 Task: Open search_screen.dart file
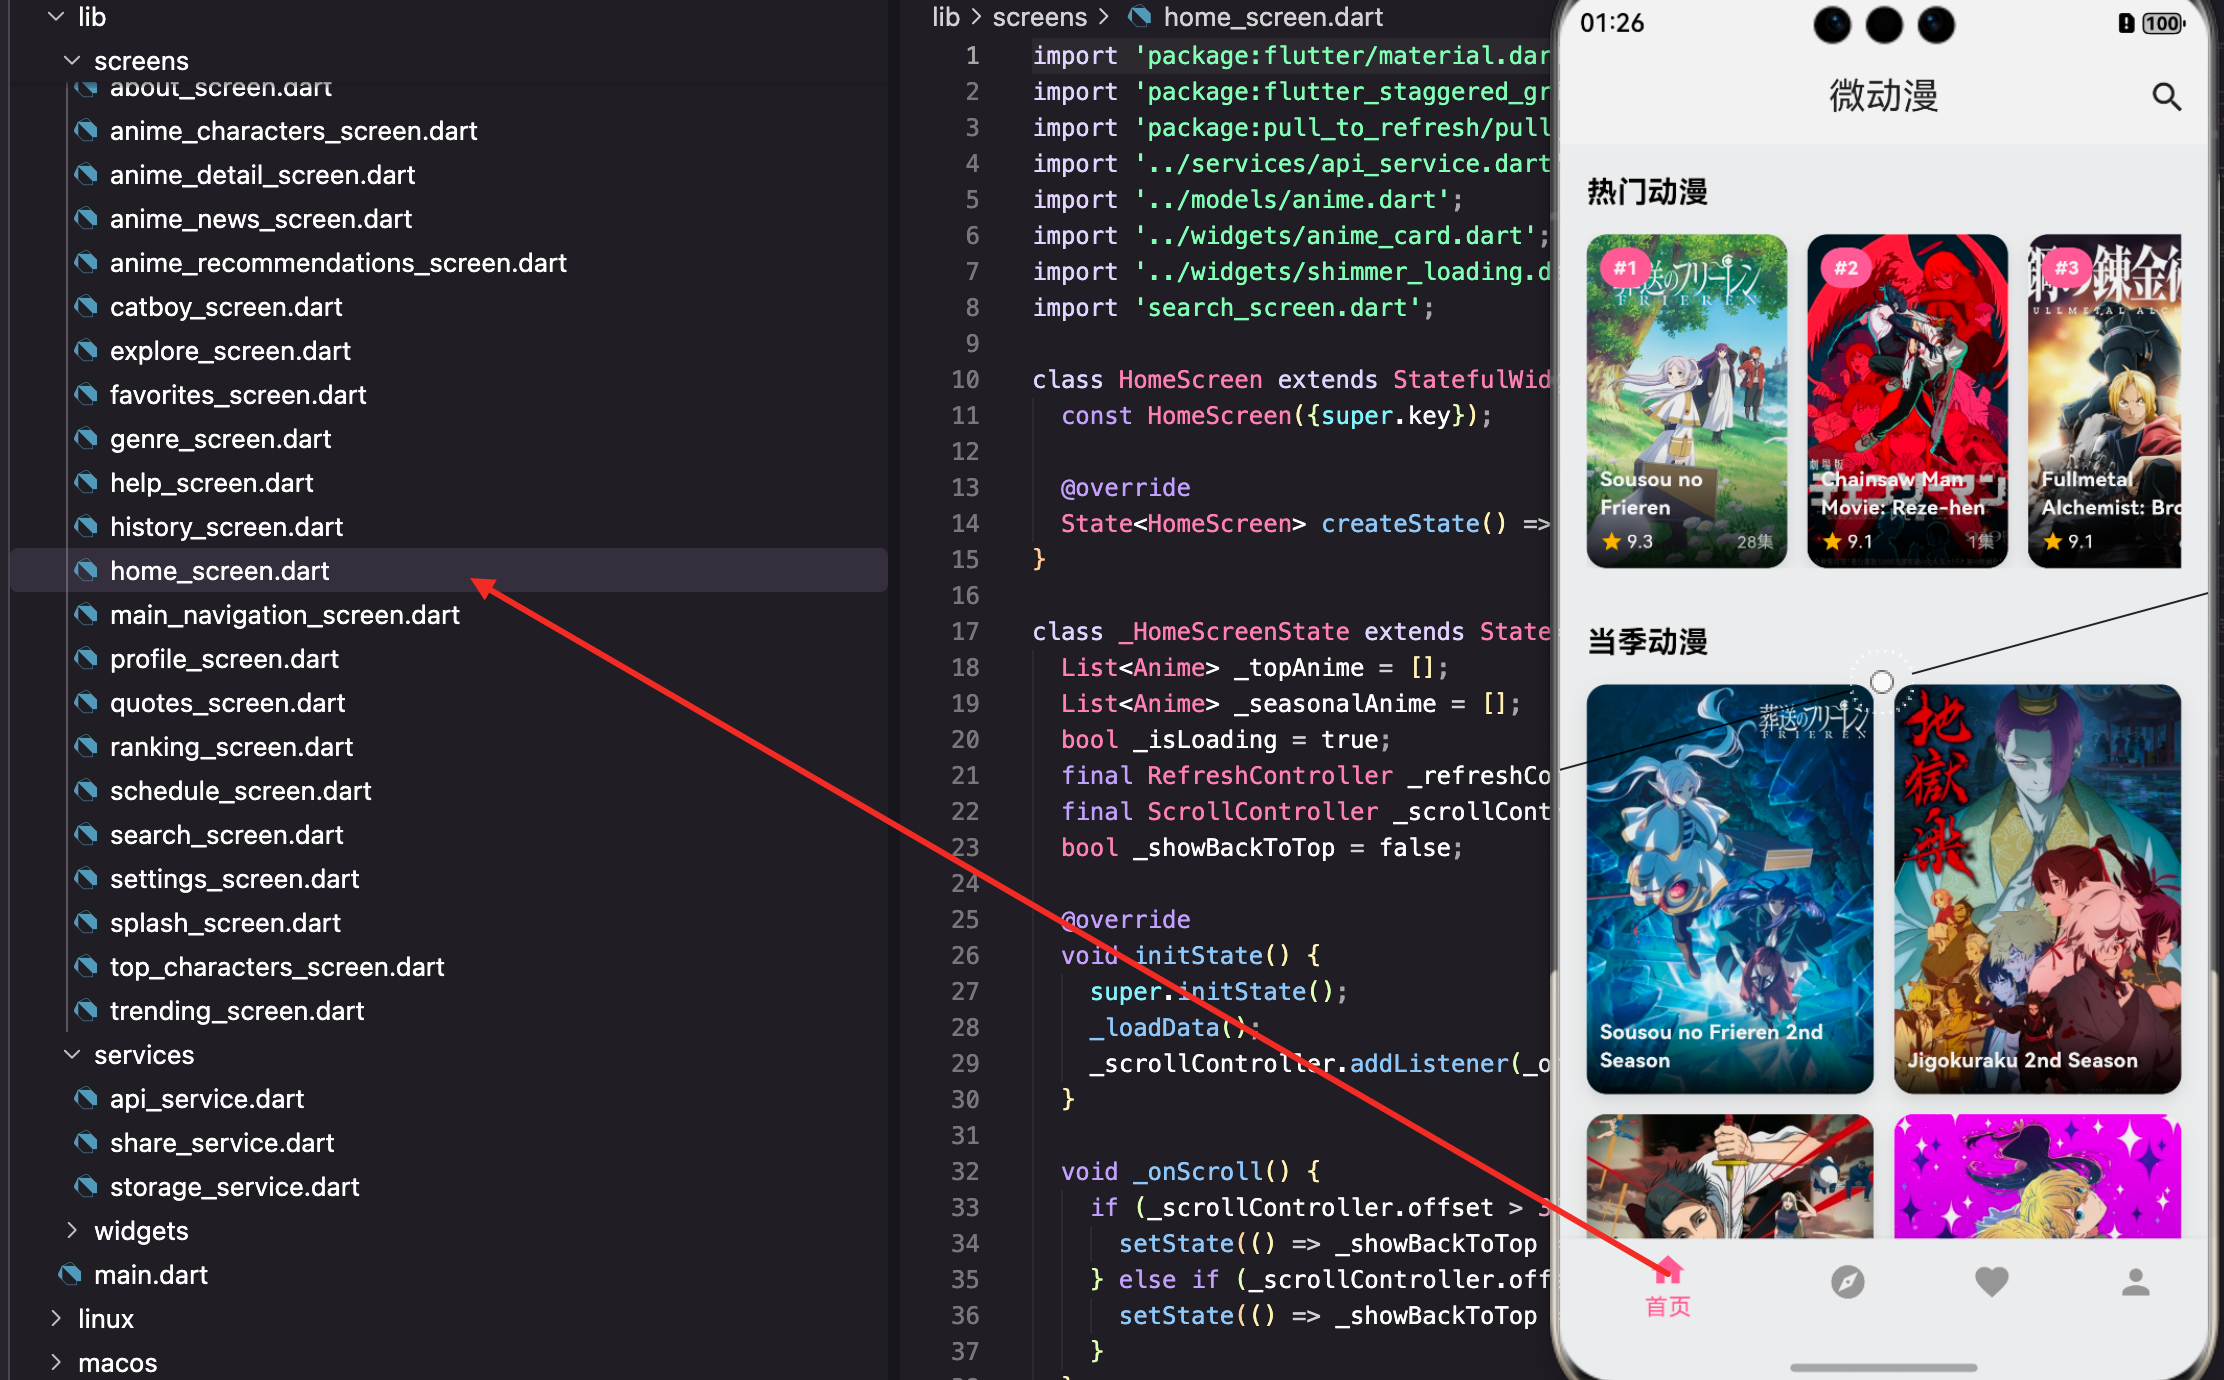[x=226, y=835]
